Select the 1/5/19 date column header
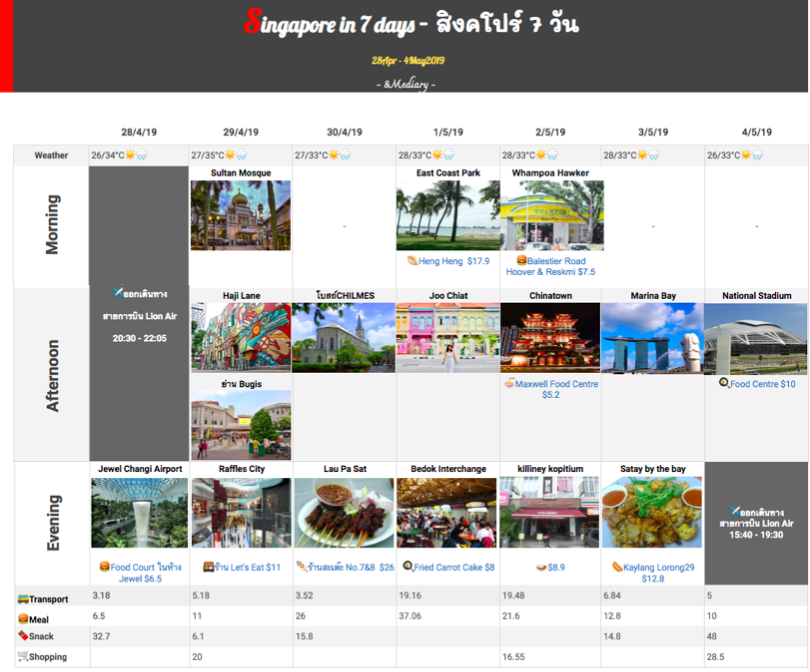Viewport: 810px width, 672px height. pyautogui.click(x=447, y=132)
